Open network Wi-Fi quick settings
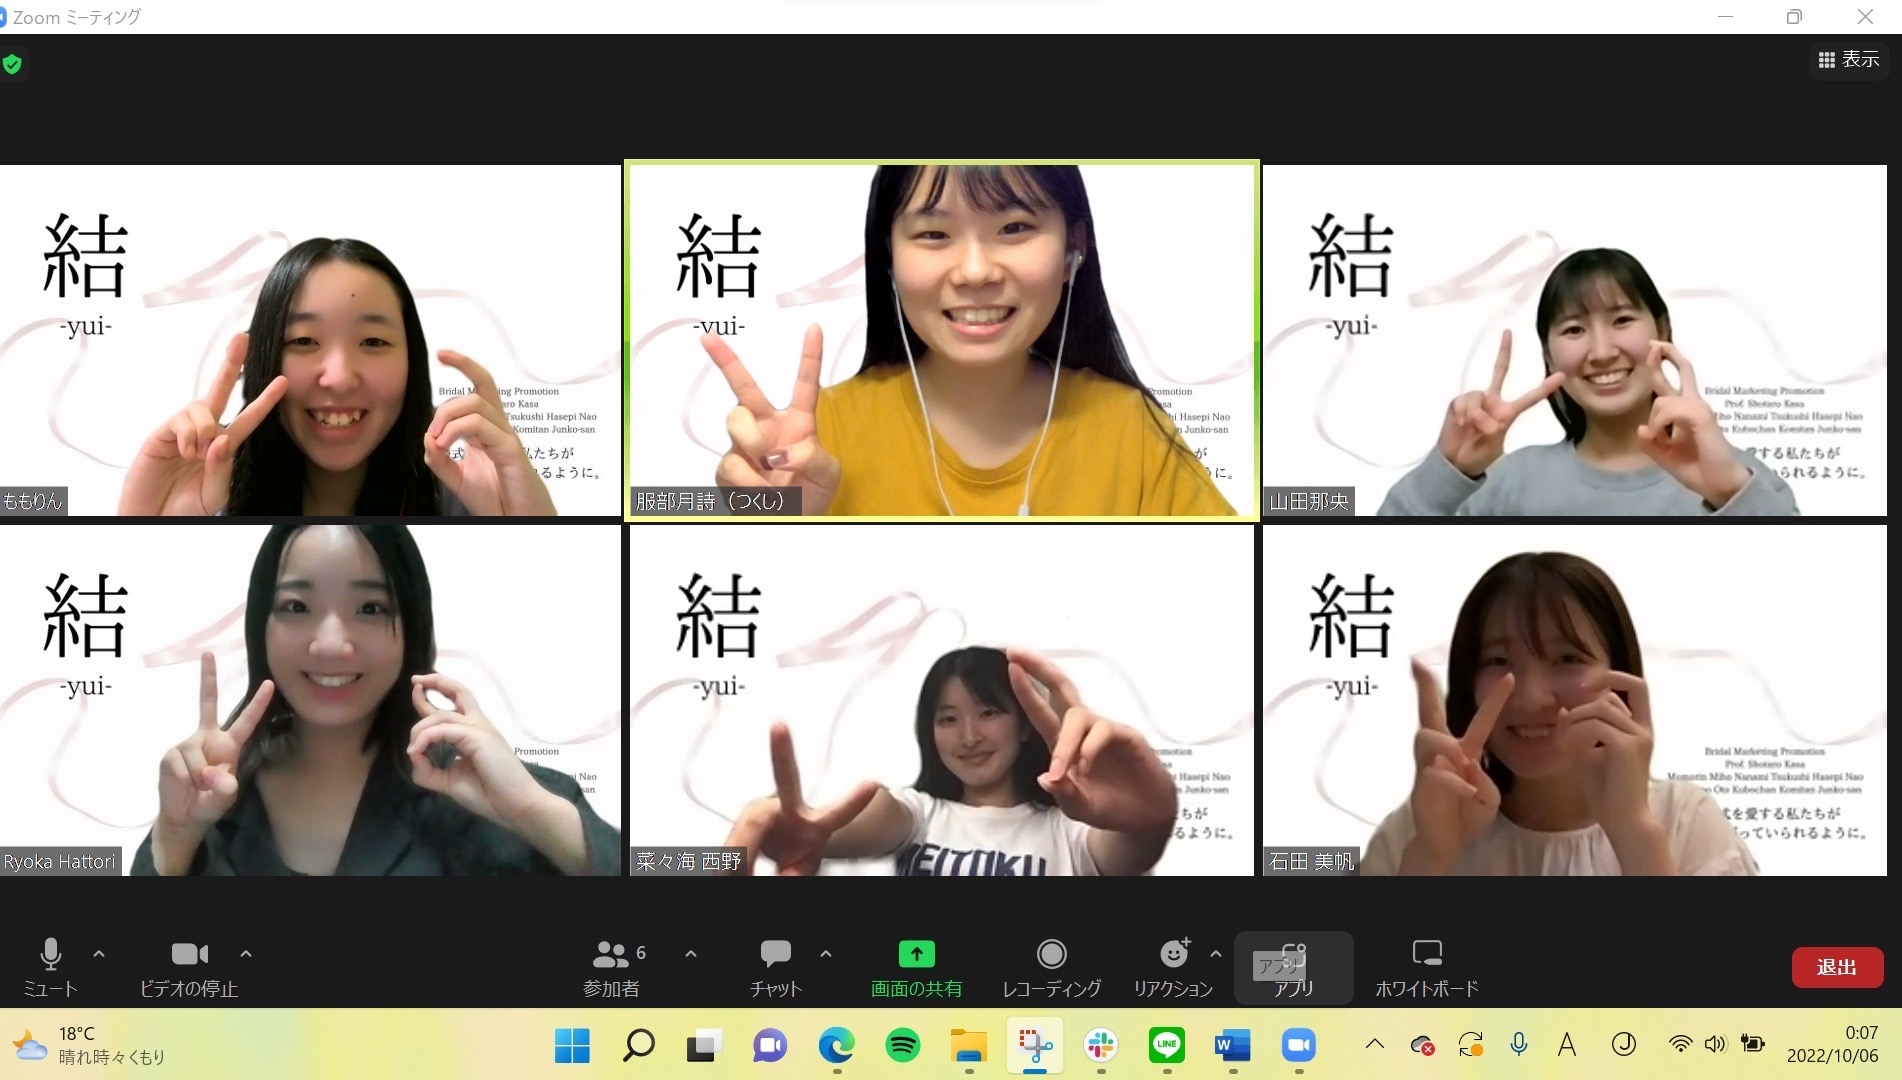 [1680, 1045]
